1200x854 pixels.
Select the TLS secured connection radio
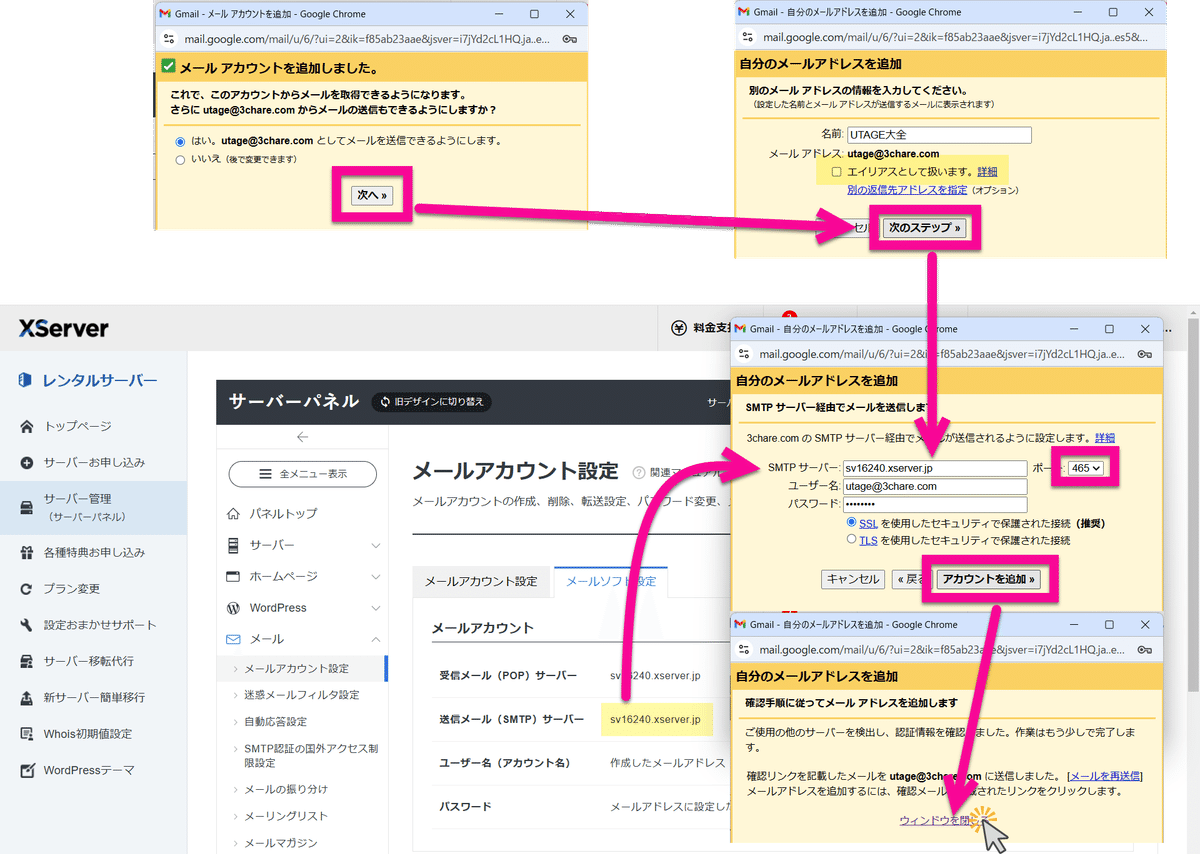(851, 540)
